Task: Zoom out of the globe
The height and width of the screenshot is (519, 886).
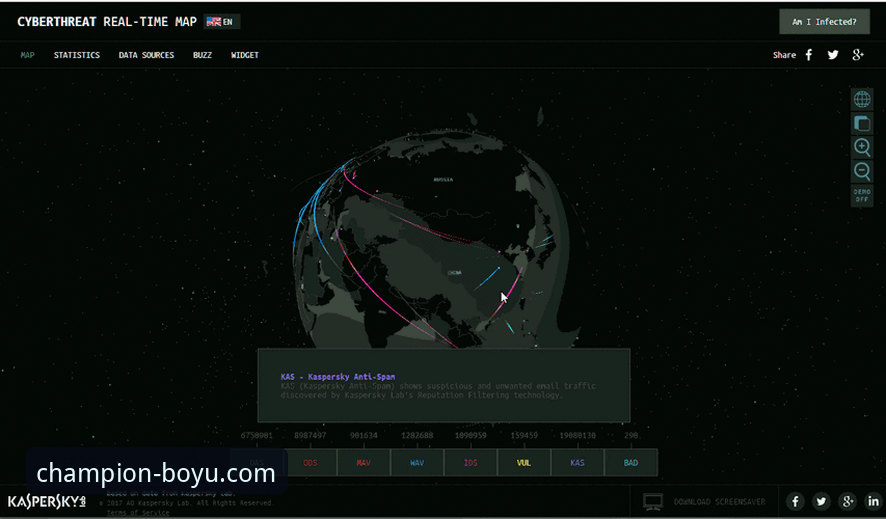Action: (861, 171)
